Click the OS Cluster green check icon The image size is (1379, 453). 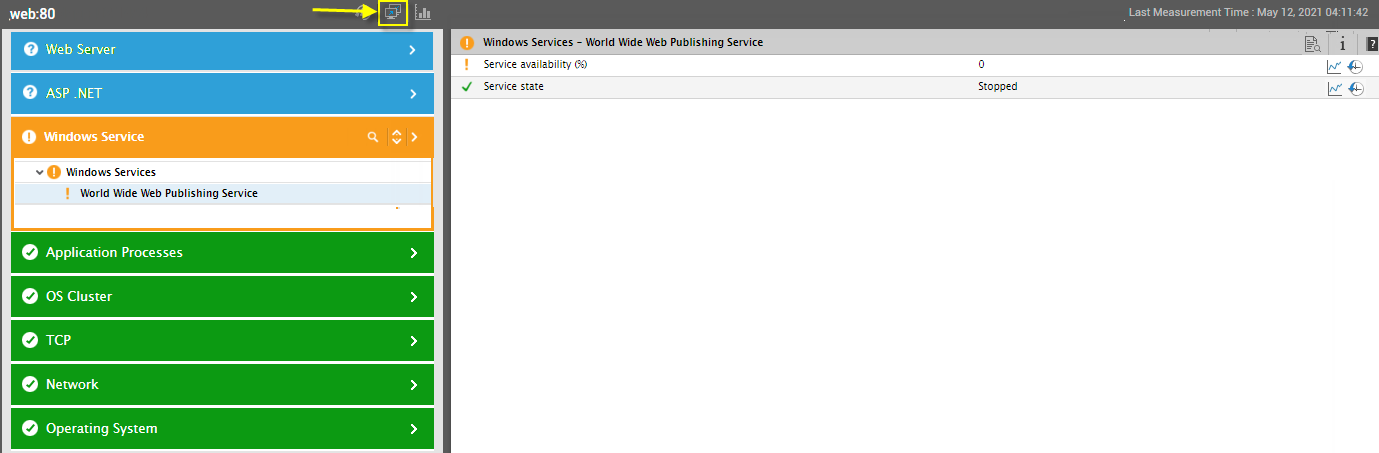30,297
